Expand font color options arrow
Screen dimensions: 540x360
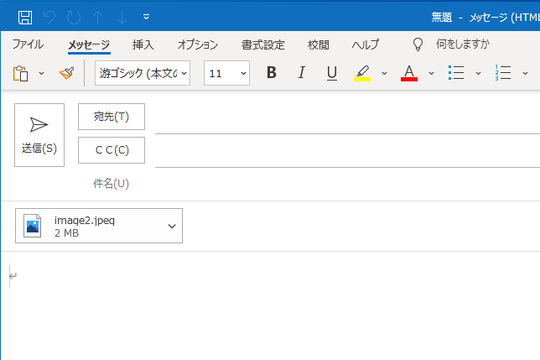(x=431, y=73)
